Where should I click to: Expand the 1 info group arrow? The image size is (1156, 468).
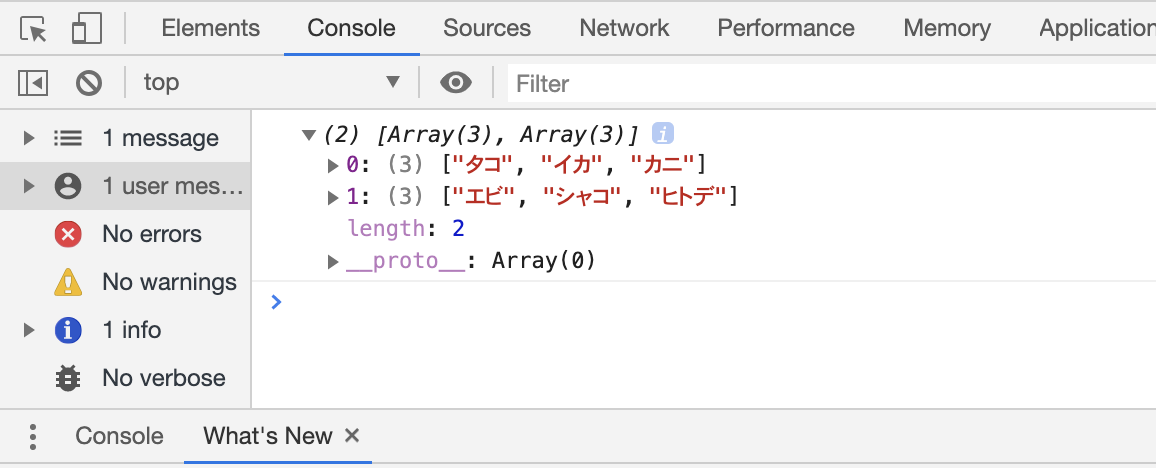click(29, 330)
